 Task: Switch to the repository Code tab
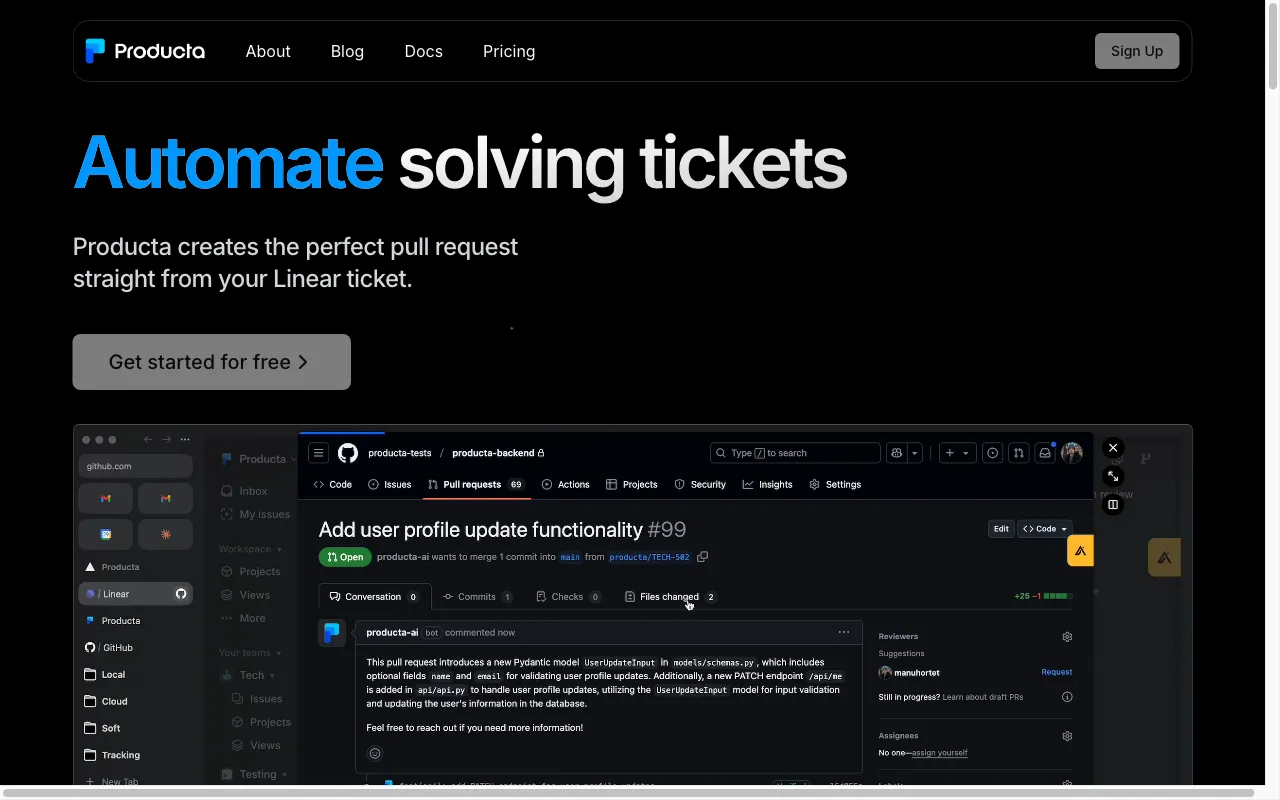[x=333, y=484]
